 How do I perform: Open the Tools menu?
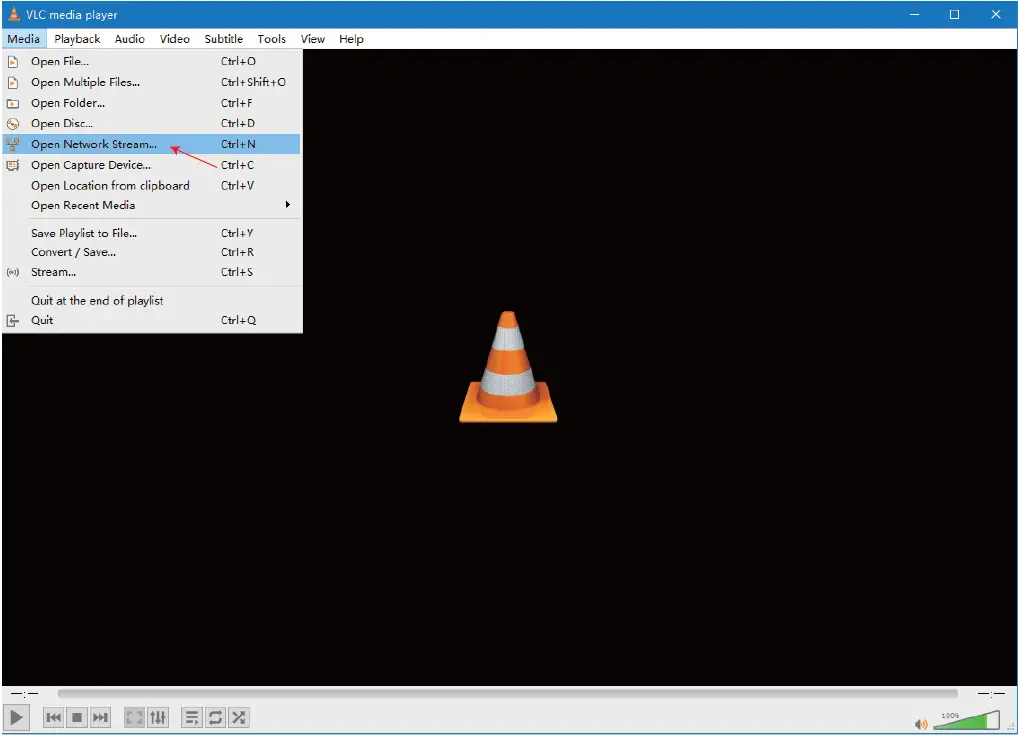tap(271, 39)
